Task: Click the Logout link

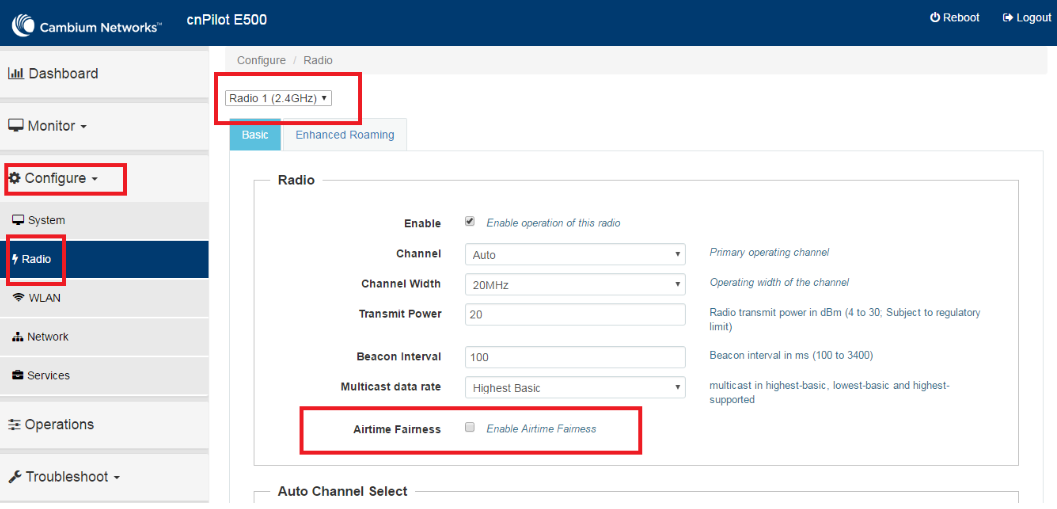Action: (1027, 18)
